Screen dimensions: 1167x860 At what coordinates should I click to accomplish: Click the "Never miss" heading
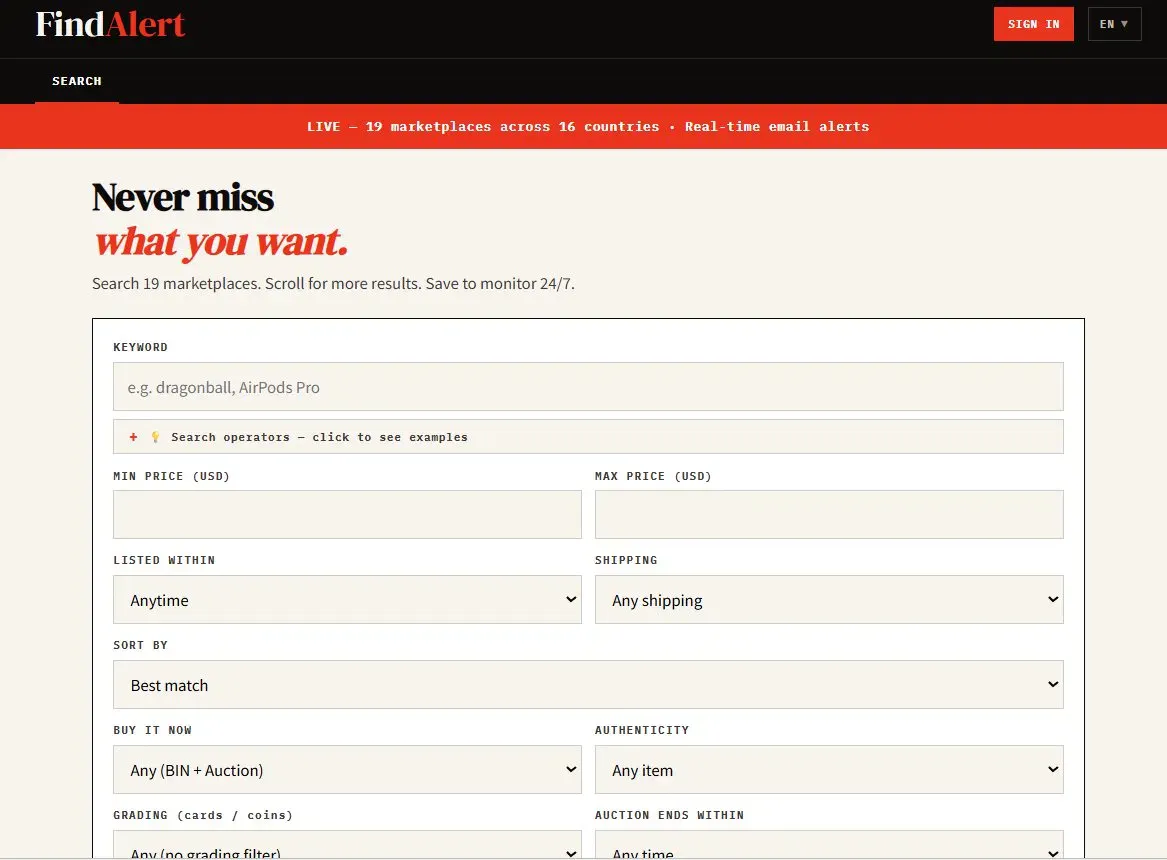(x=183, y=198)
